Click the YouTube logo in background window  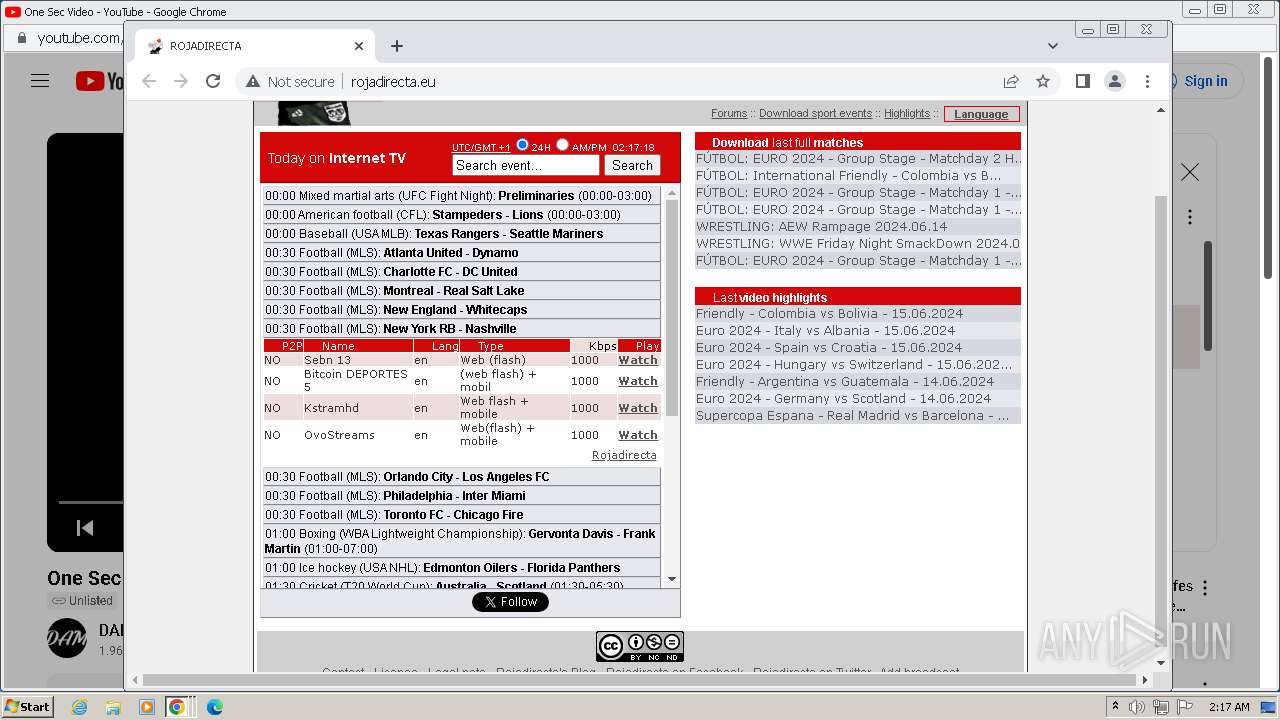[x=99, y=82]
